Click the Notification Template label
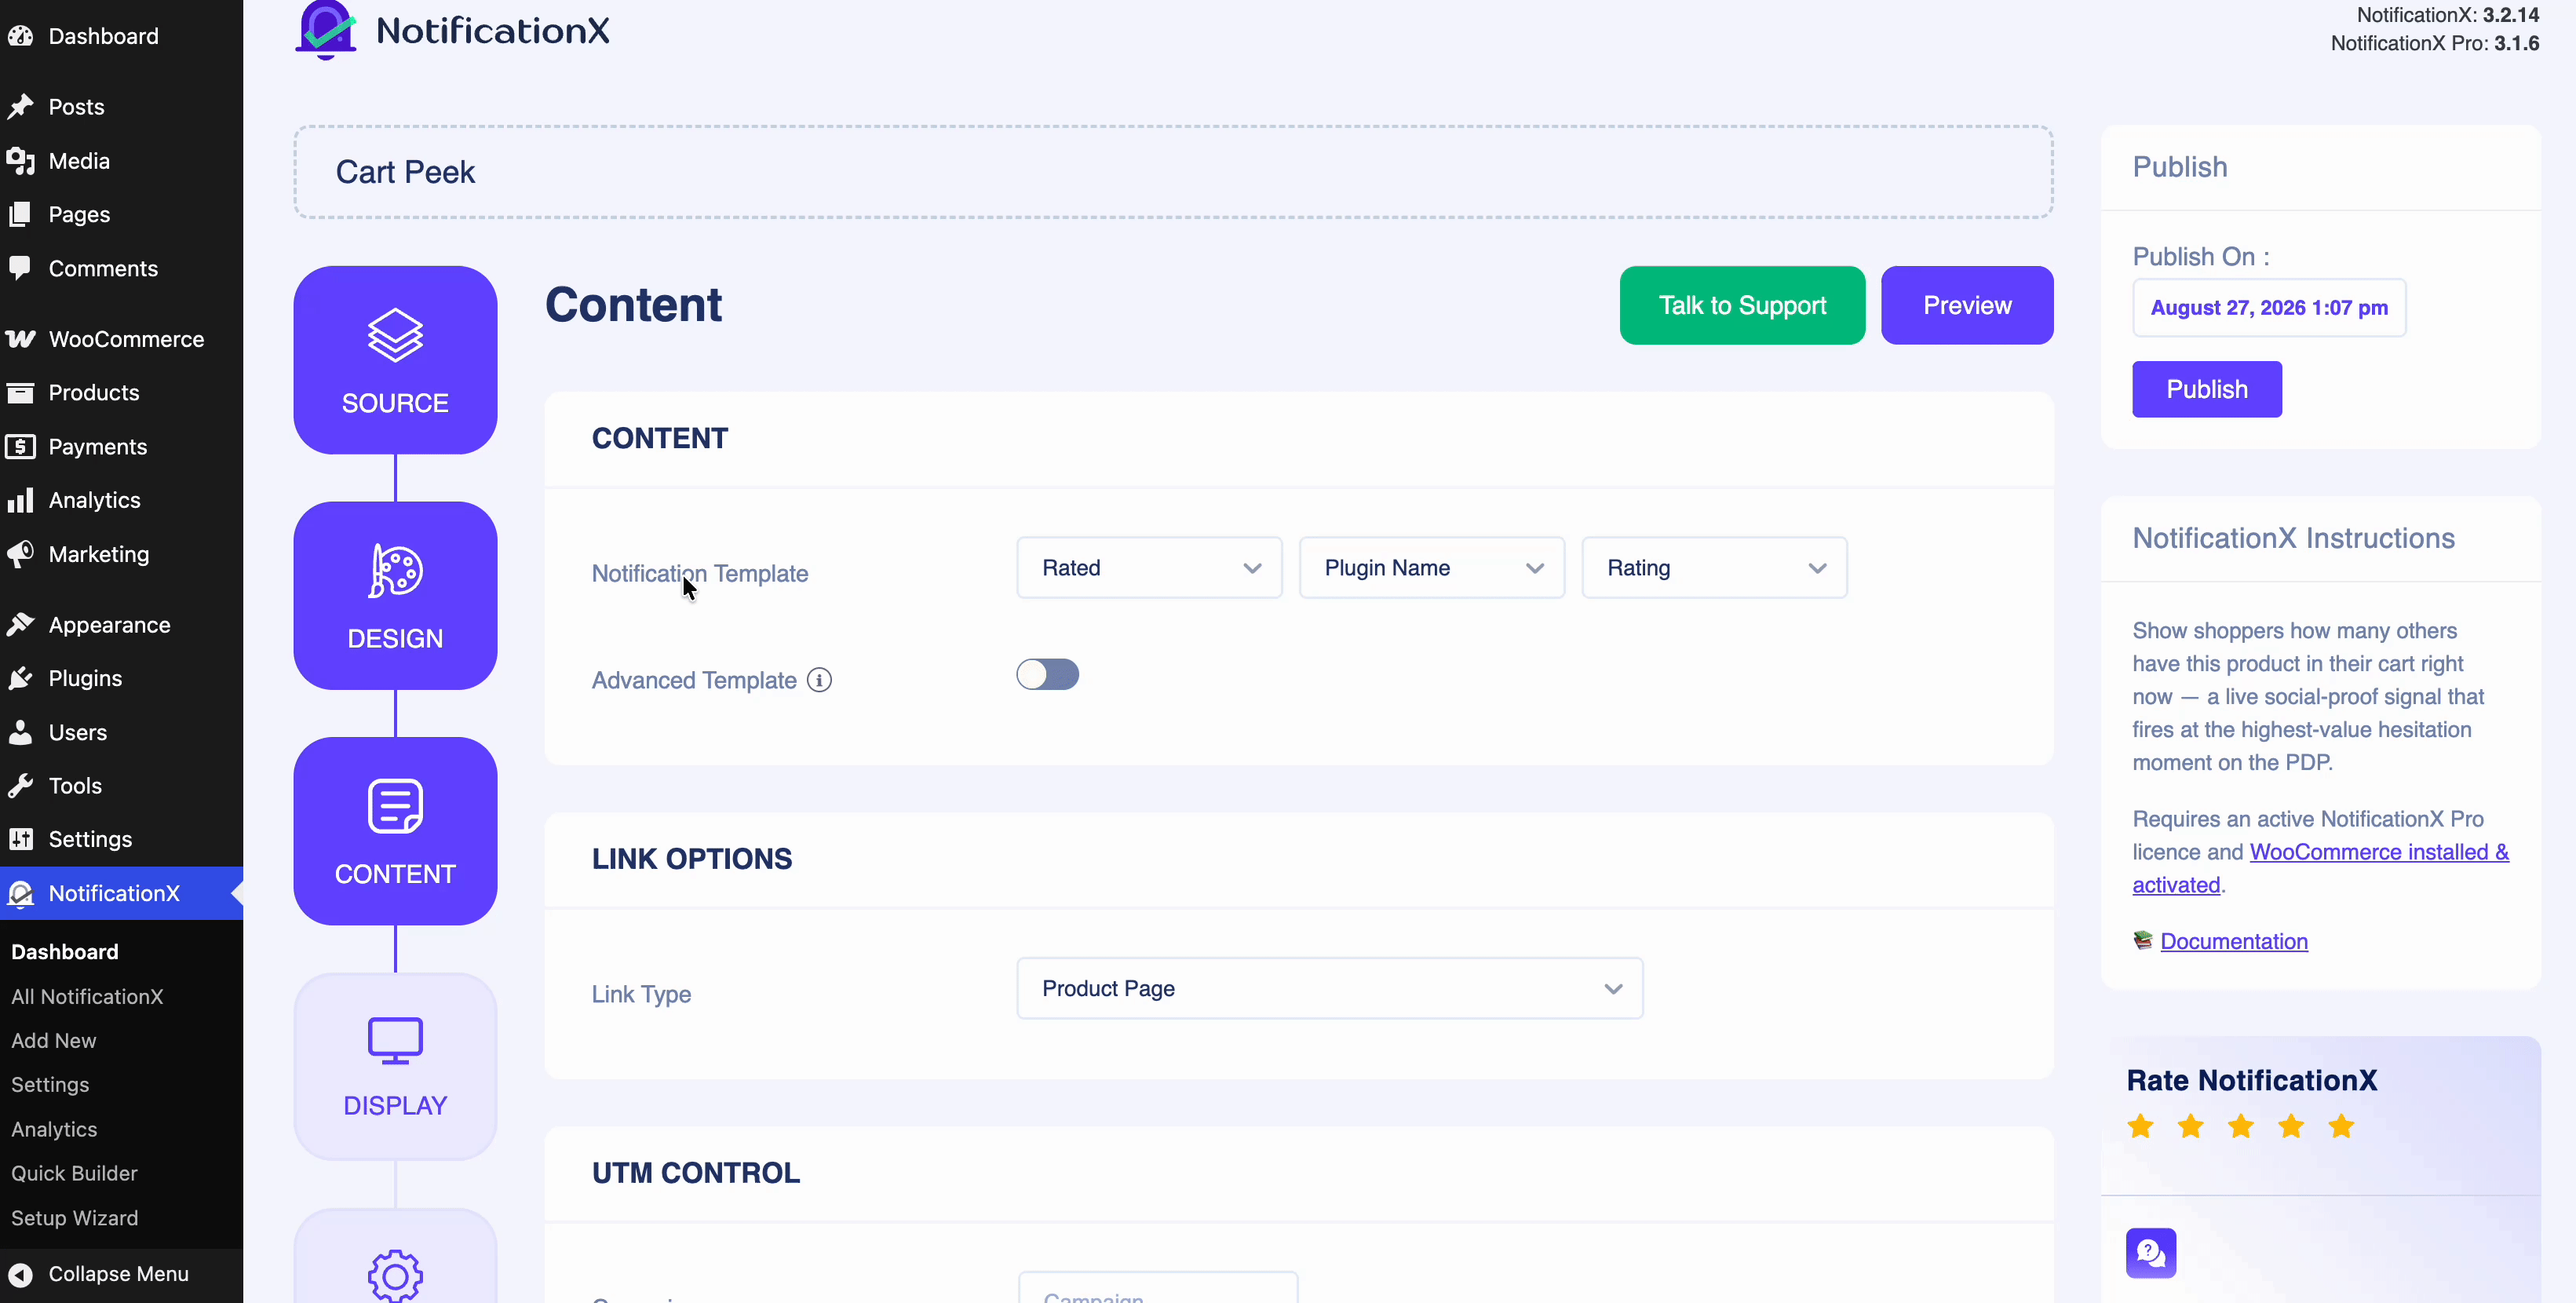Image resolution: width=2576 pixels, height=1303 pixels. pyautogui.click(x=699, y=573)
